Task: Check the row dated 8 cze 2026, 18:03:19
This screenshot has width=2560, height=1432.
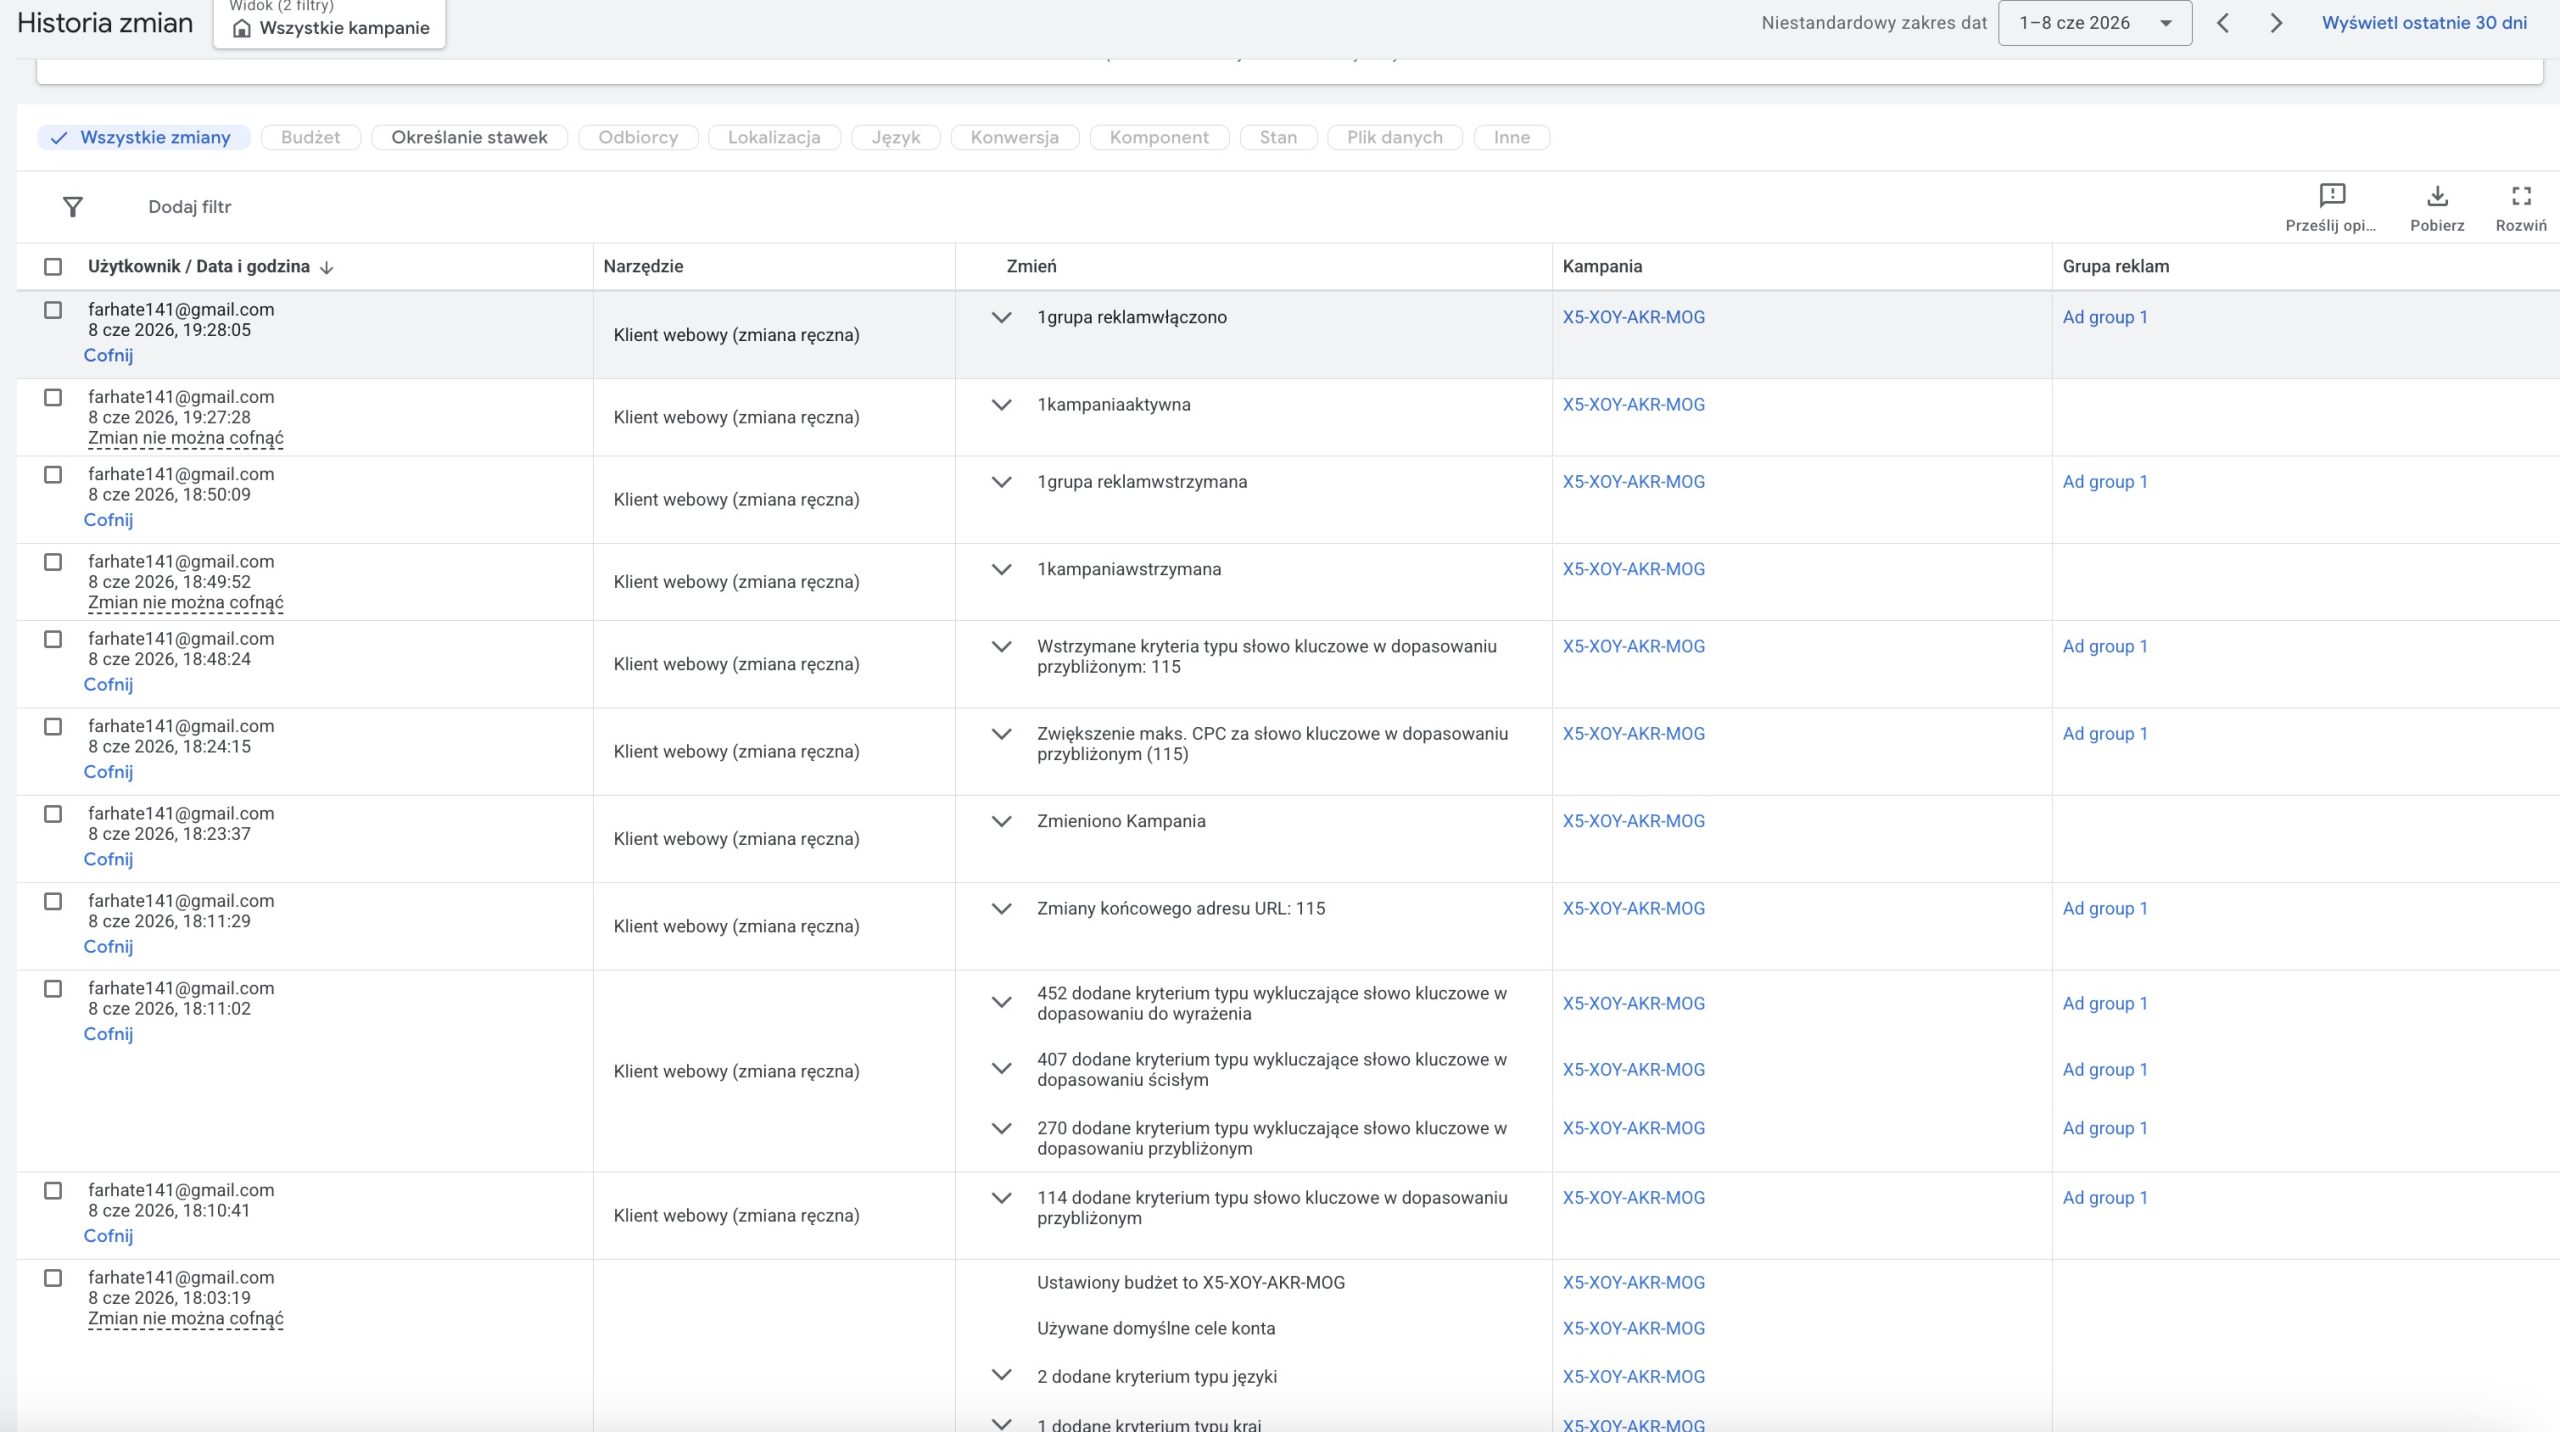Action: (53, 1278)
